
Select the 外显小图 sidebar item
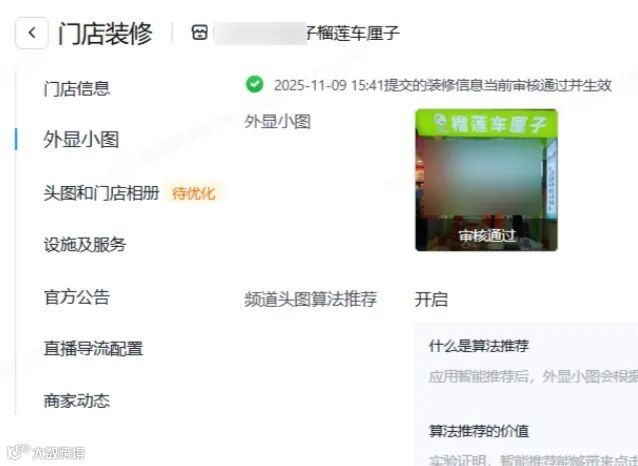click(x=81, y=140)
